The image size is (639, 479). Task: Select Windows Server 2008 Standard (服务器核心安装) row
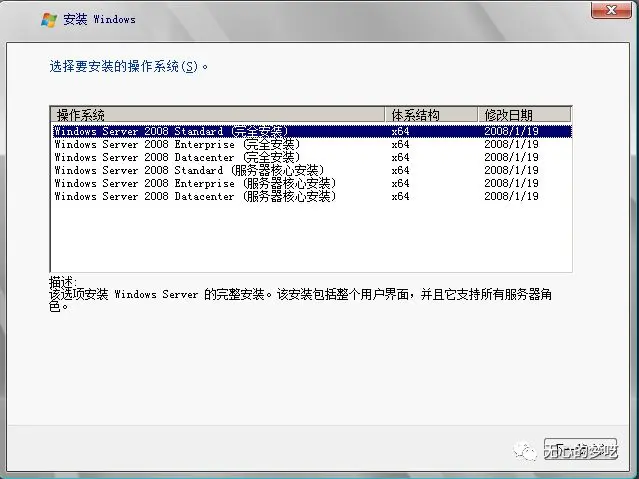[311, 170]
